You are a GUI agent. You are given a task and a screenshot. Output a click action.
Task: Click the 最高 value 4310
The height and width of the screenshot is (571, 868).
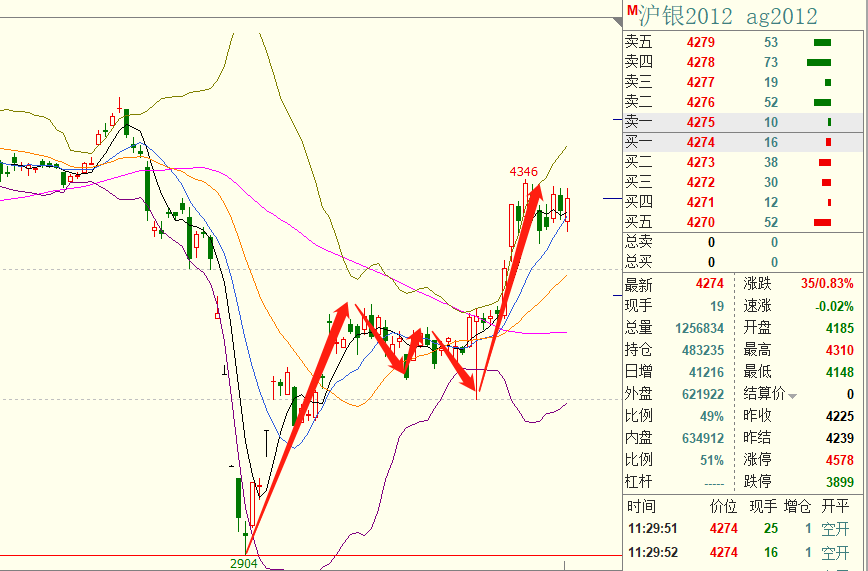(x=840, y=350)
